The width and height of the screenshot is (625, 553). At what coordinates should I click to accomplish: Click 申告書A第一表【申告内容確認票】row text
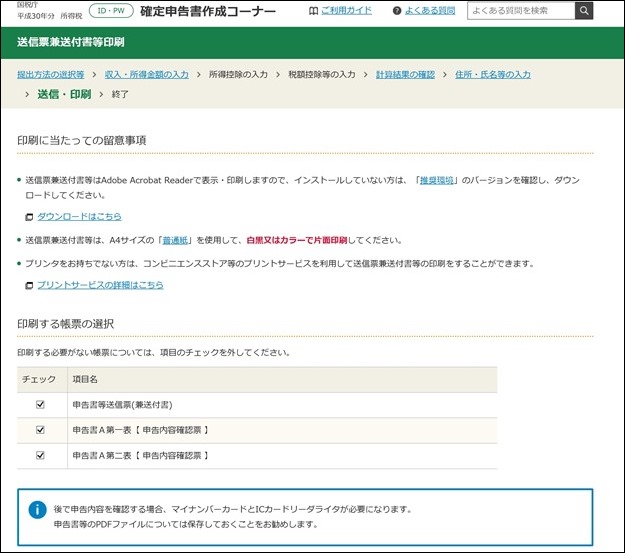pyautogui.click(x=141, y=430)
